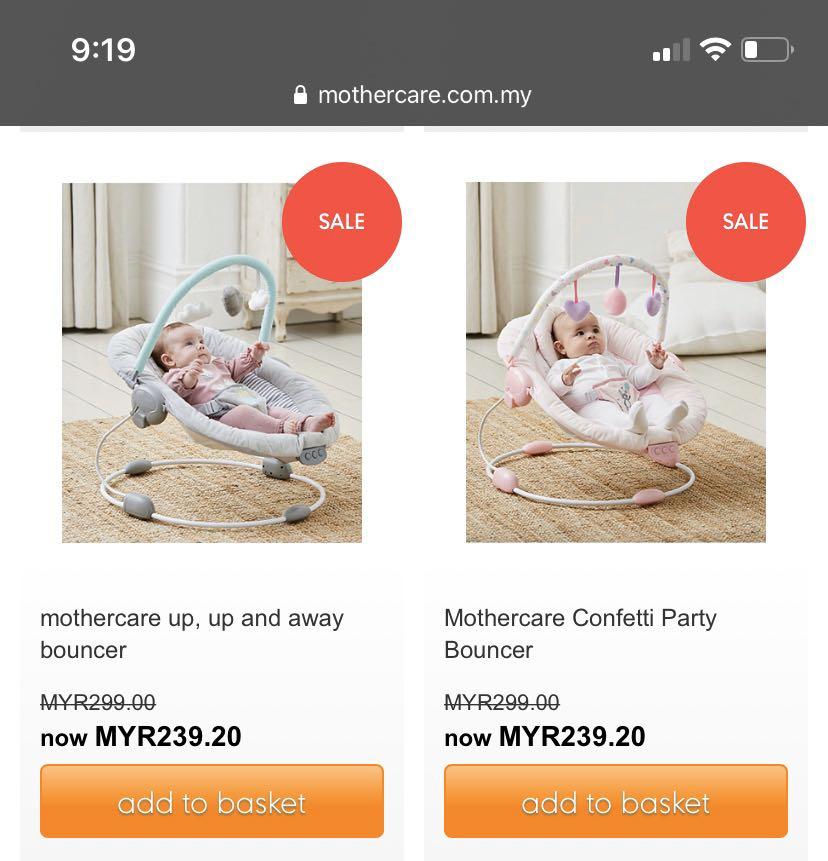Tap the SALE badge on Confetti Party Bouncer
The height and width of the screenshot is (861, 828).
point(746,222)
